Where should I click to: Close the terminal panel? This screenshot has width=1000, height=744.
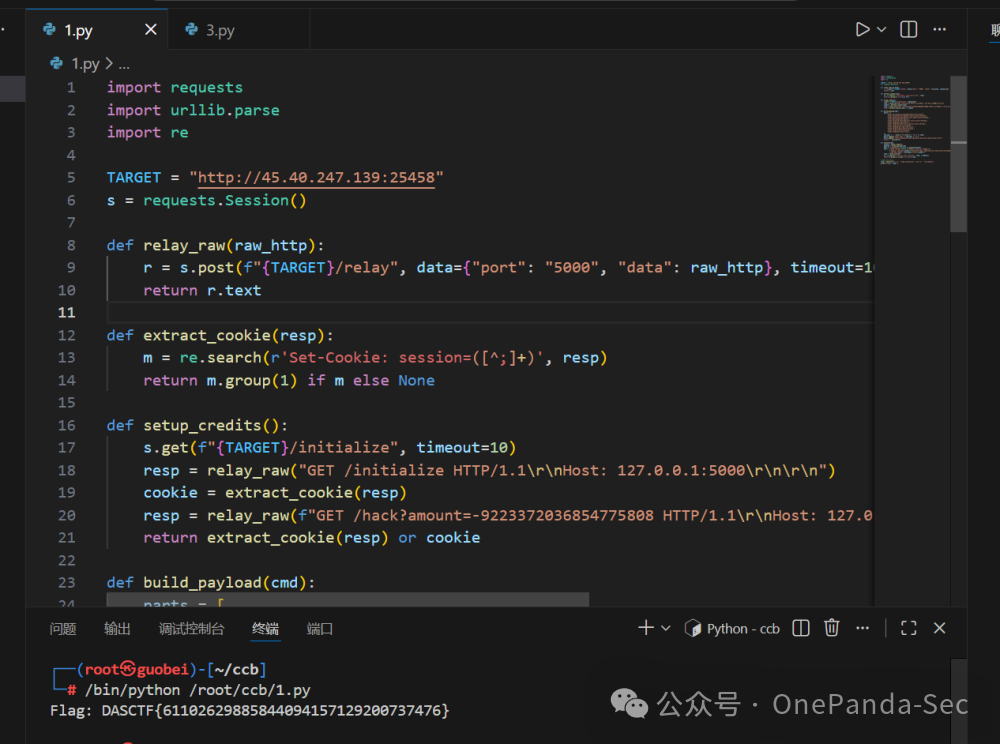[x=939, y=628]
